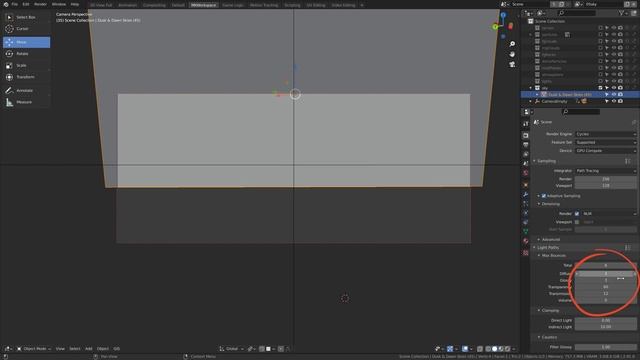Toggle Denoising Render checkbox
The width and height of the screenshot is (640, 360).
577,214
